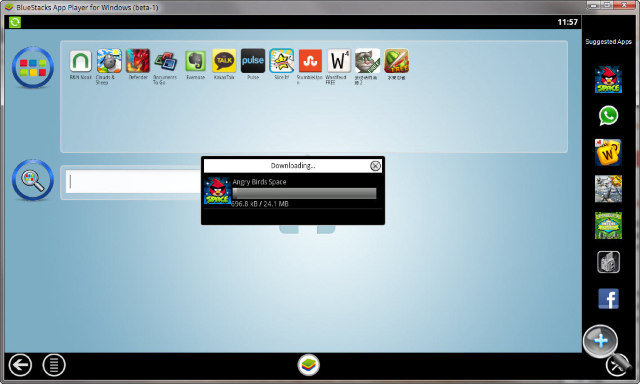Click the BlueStacks home logo button
The image size is (640, 384).
(309, 365)
